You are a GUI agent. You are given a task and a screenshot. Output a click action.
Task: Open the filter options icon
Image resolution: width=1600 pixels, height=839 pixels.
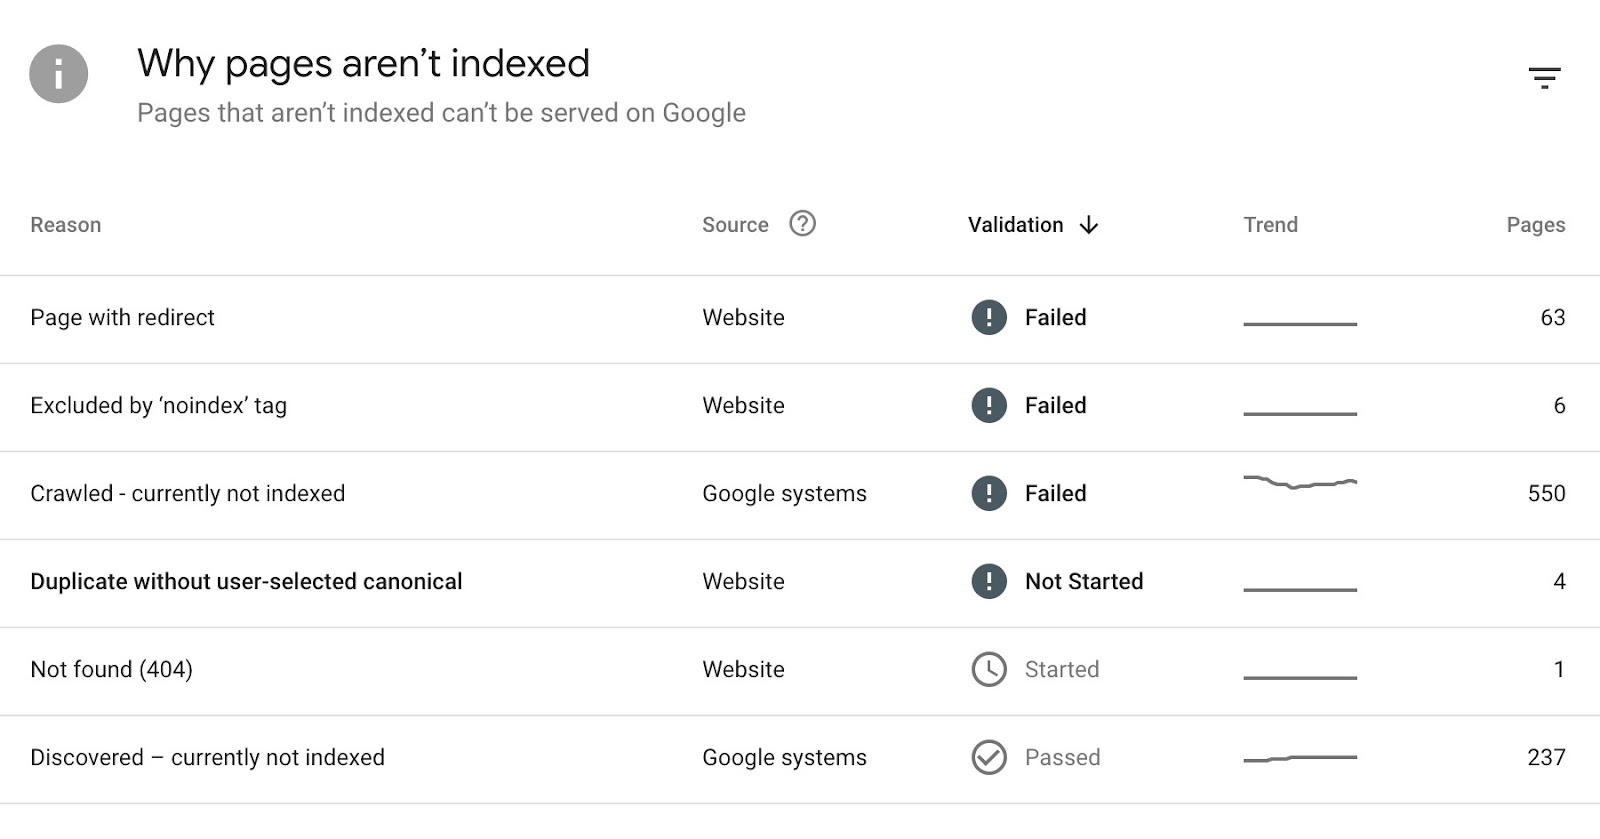[1546, 76]
